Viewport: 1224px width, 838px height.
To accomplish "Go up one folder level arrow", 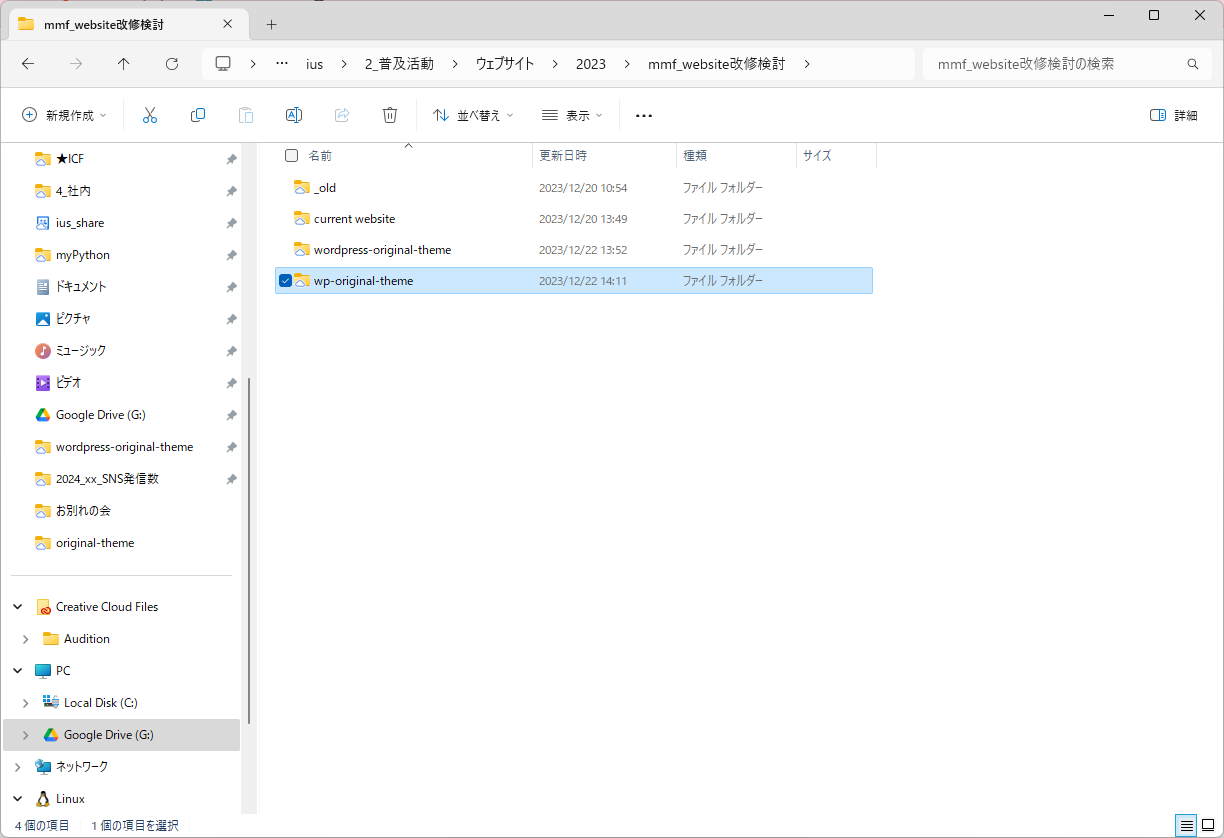I will point(124,64).
